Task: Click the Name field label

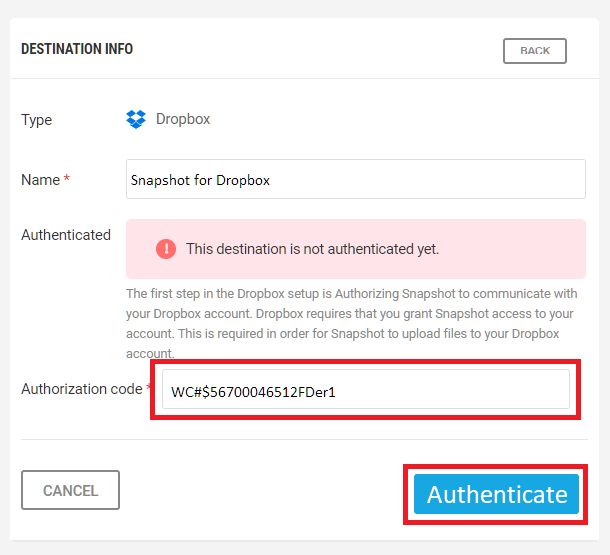Action: [x=40, y=180]
